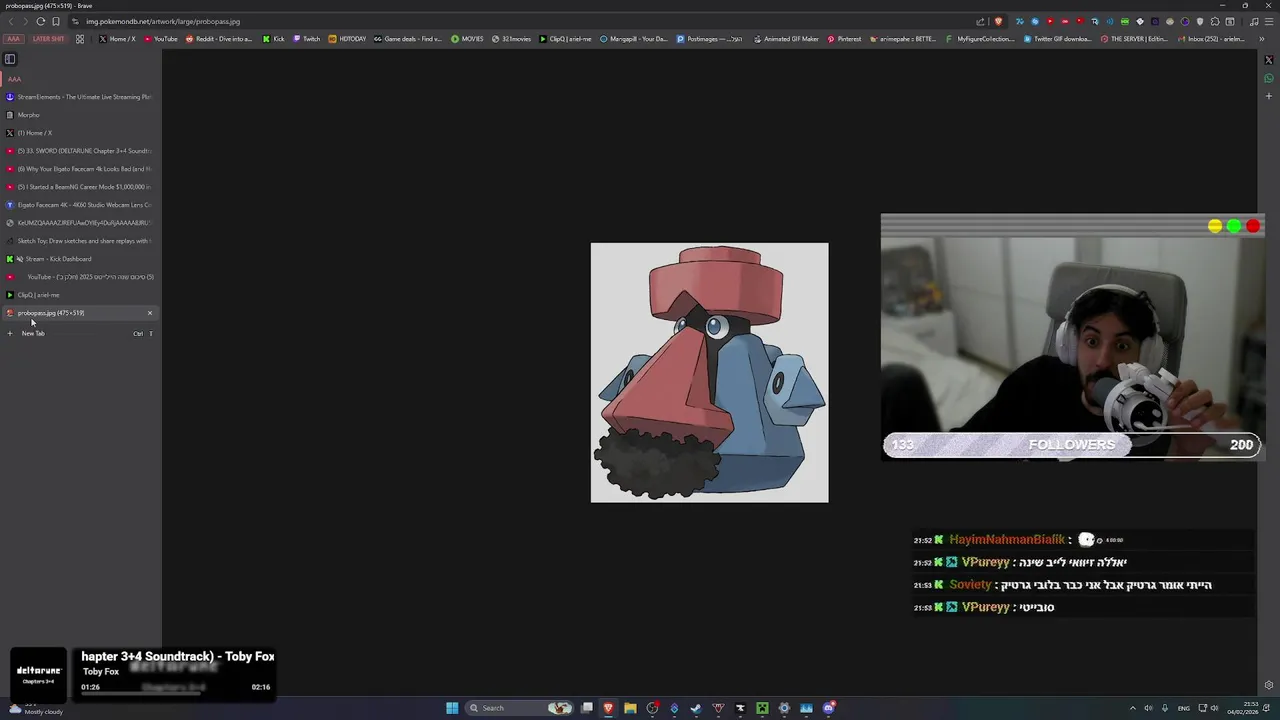
Task: Open the LATER SHIT bookmark folder
Action: point(48,39)
